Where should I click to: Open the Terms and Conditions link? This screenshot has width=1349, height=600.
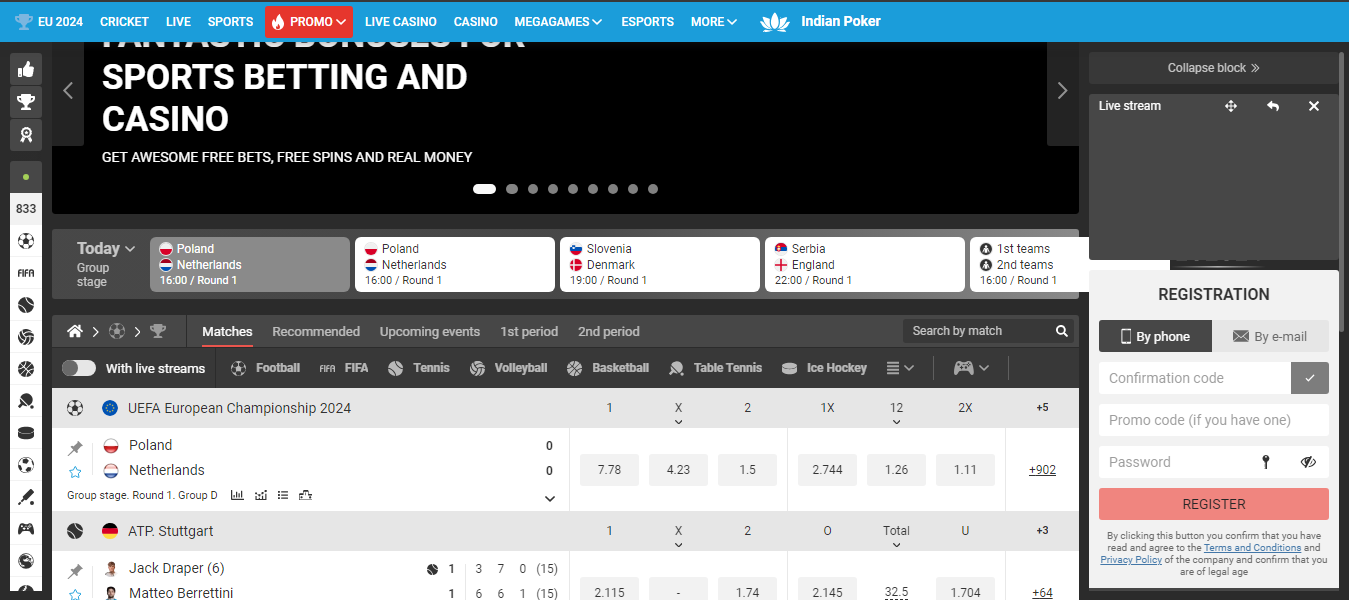tap(1252, 548)
